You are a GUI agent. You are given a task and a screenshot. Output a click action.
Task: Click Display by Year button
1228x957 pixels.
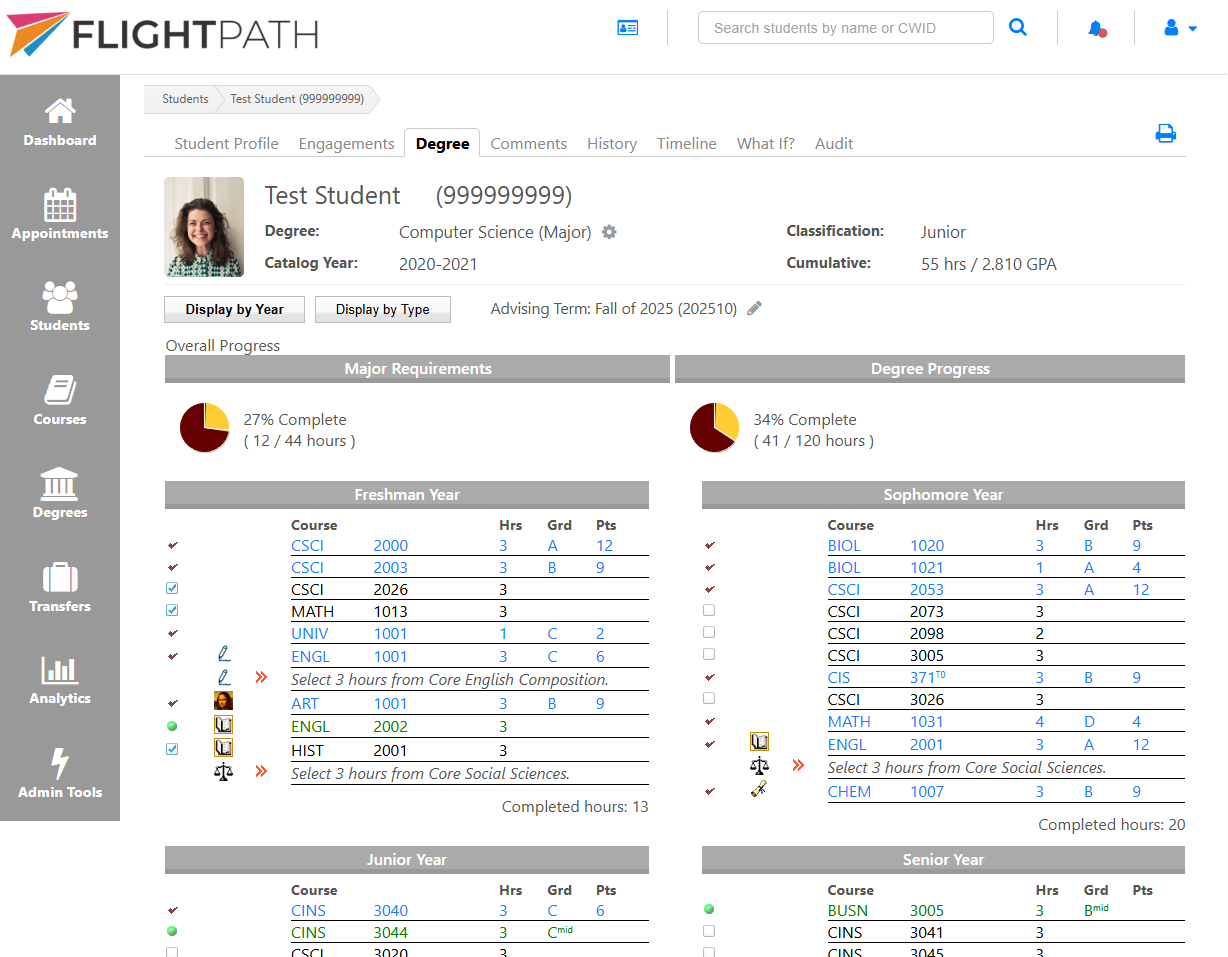[234, 309]
